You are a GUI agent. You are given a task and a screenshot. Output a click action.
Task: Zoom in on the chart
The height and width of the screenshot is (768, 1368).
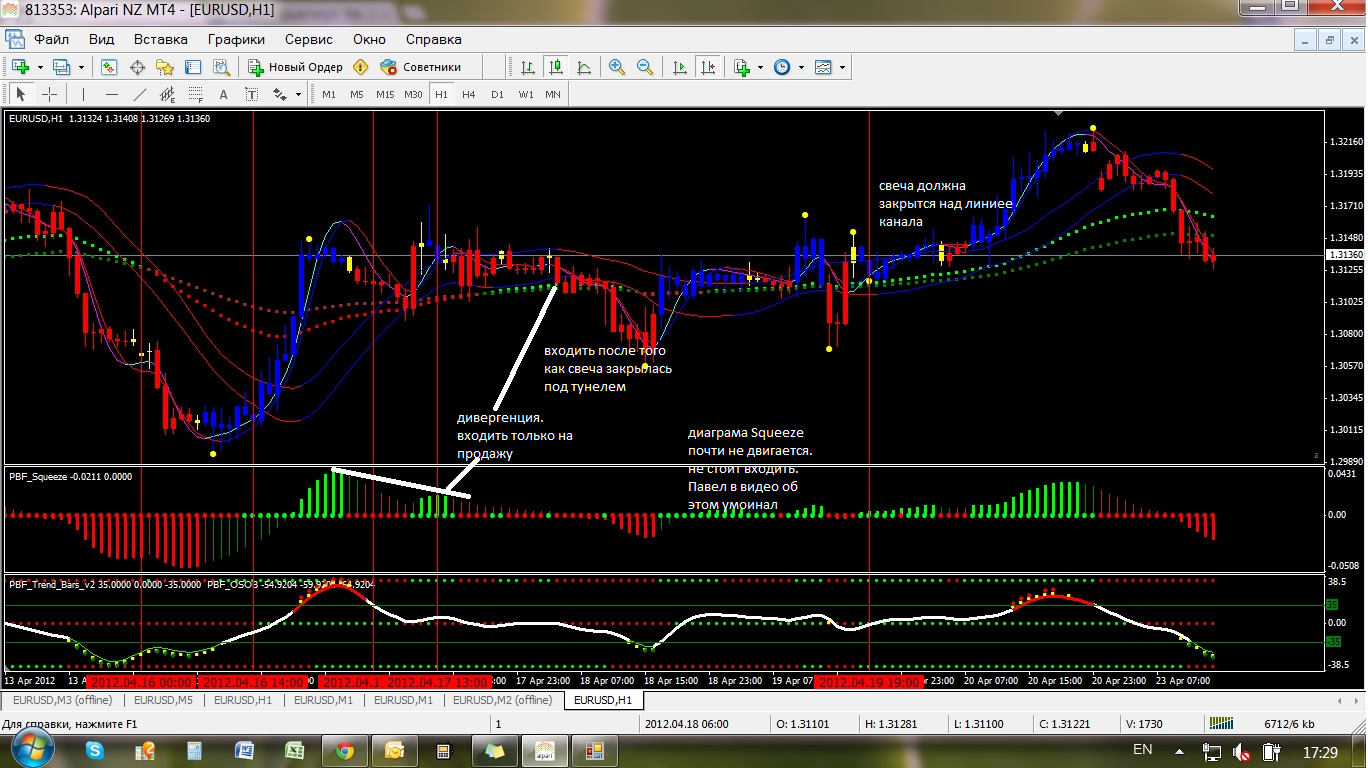pyautogui.click(x=617, y=67)
